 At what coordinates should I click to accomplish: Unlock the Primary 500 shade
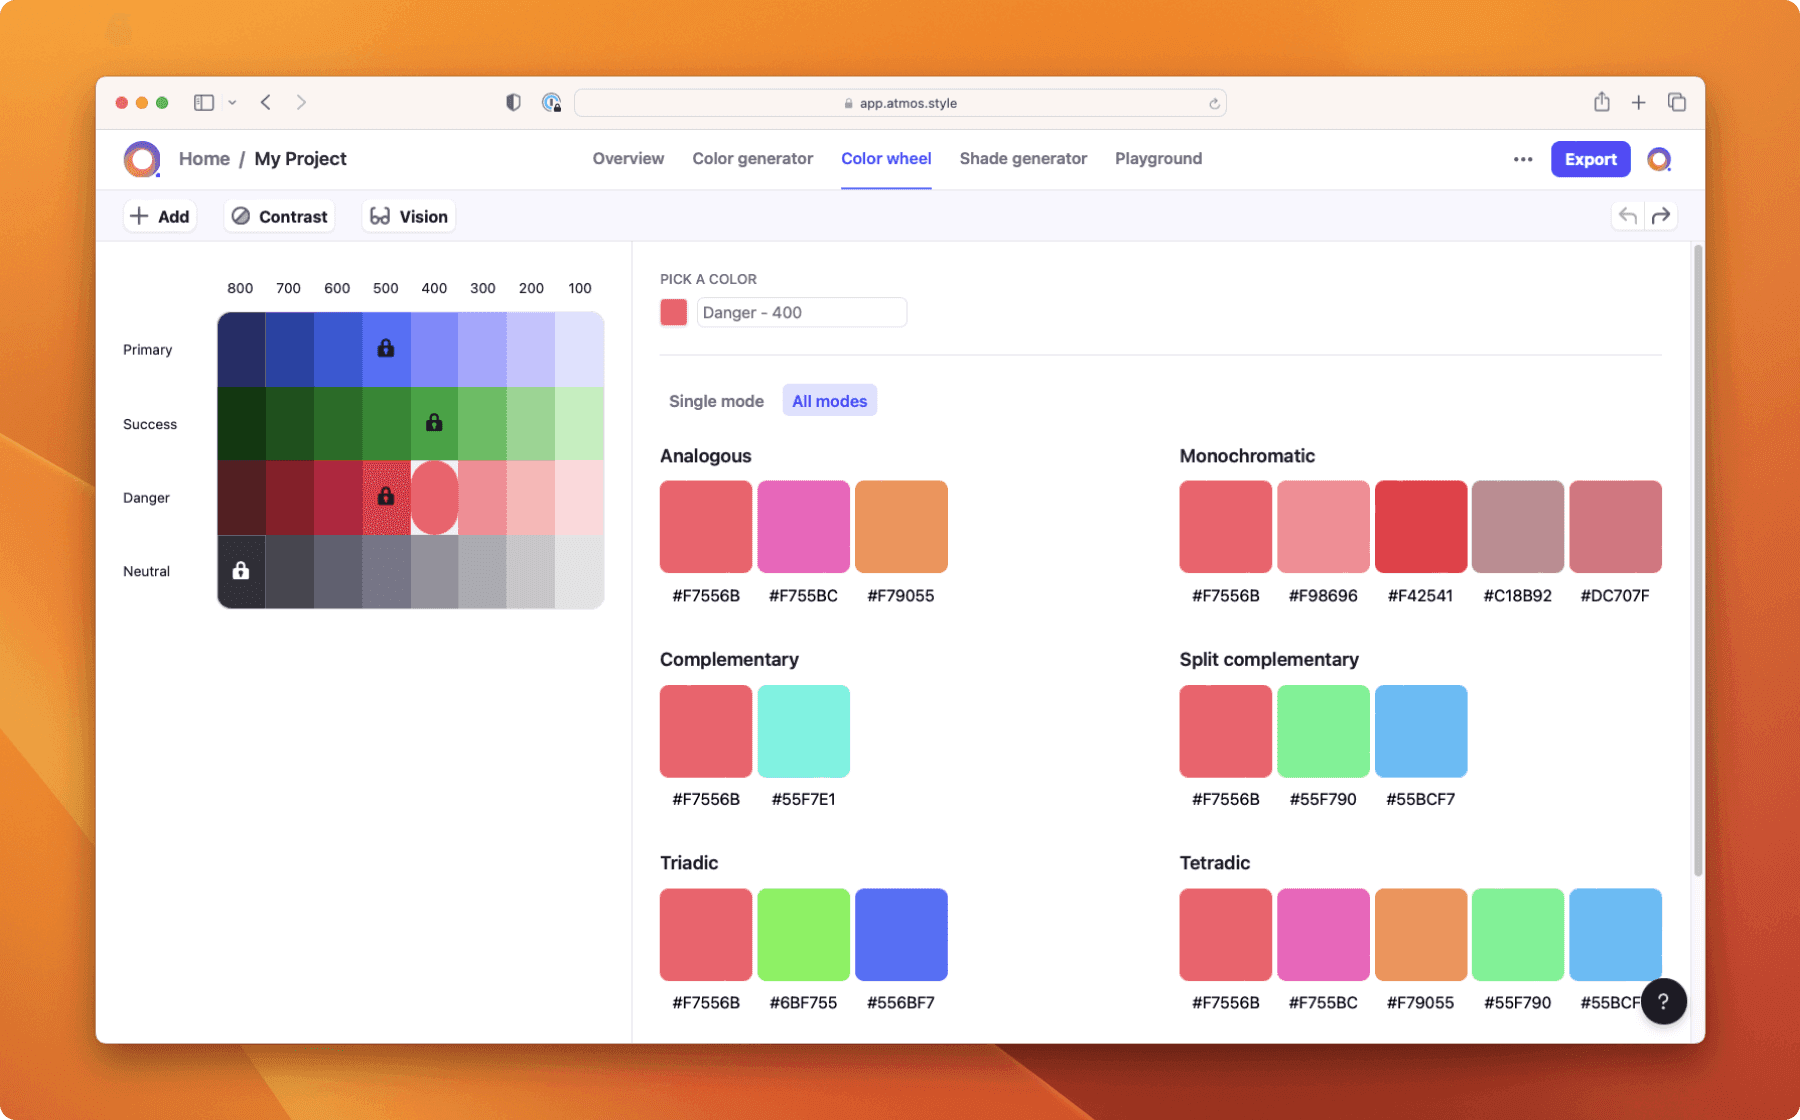(x=385, y=348)
